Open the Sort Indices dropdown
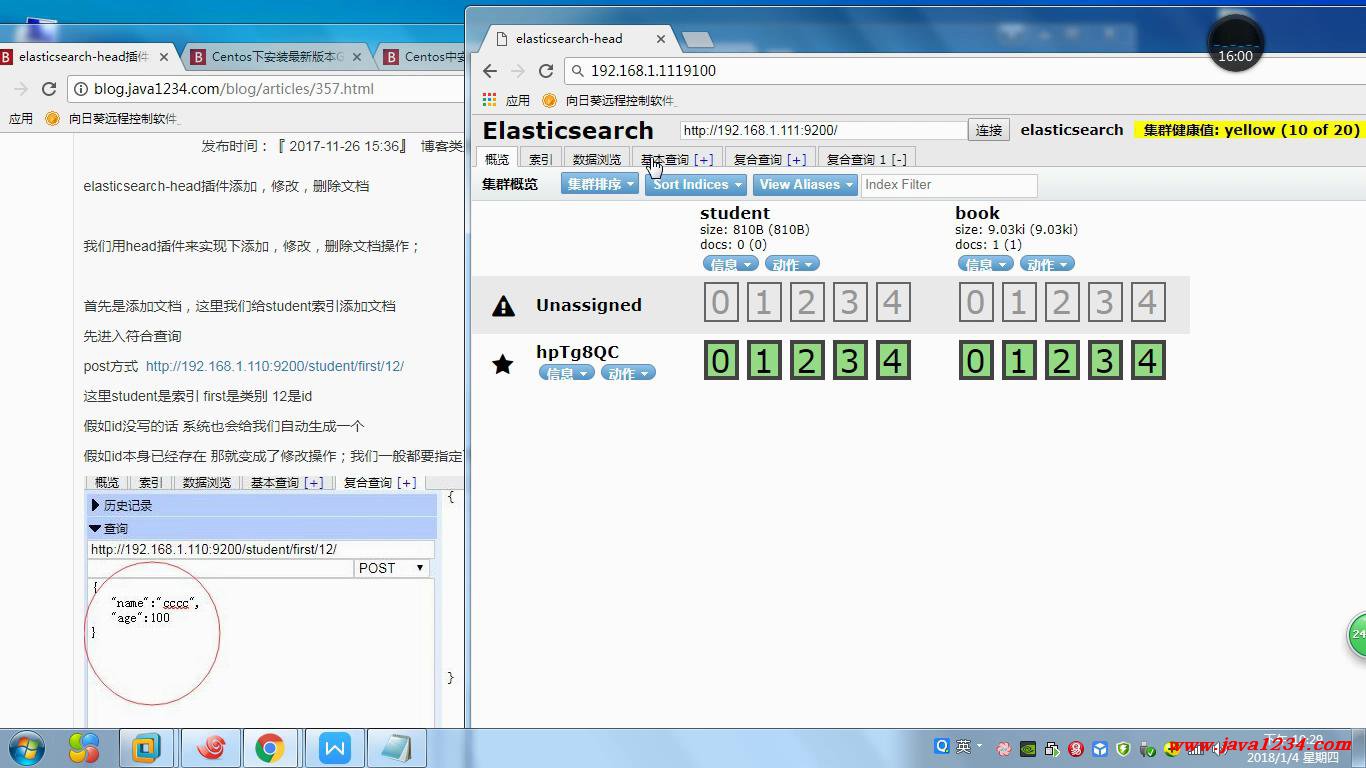 tap(696, 184)
